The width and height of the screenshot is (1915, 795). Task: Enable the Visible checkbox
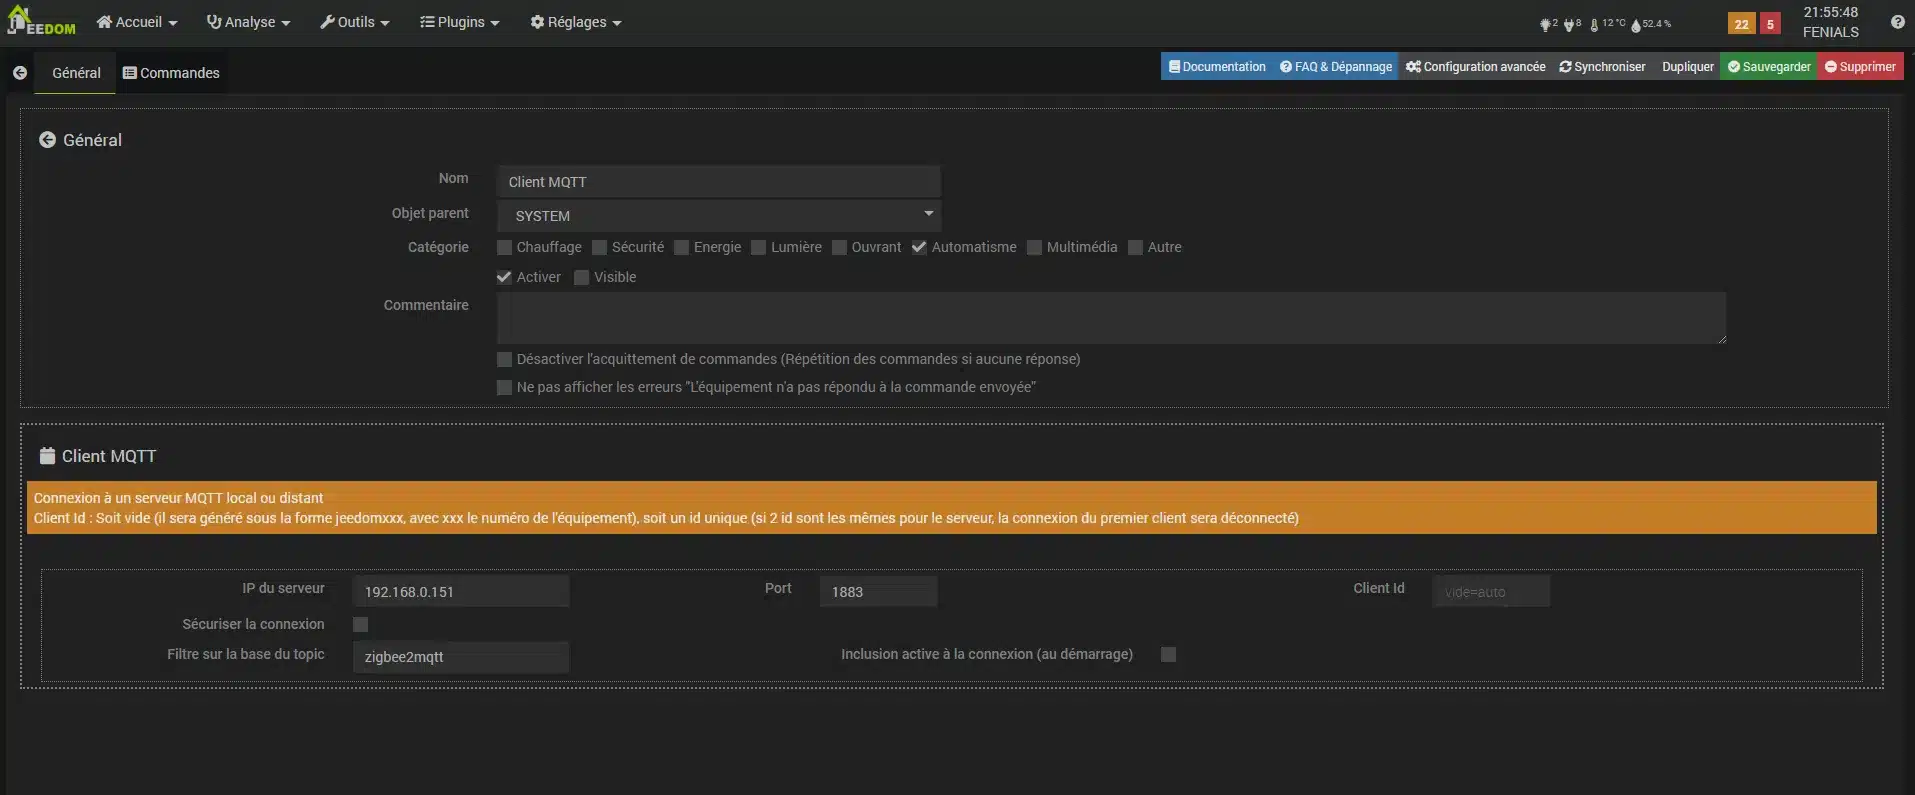click(581, 277)
